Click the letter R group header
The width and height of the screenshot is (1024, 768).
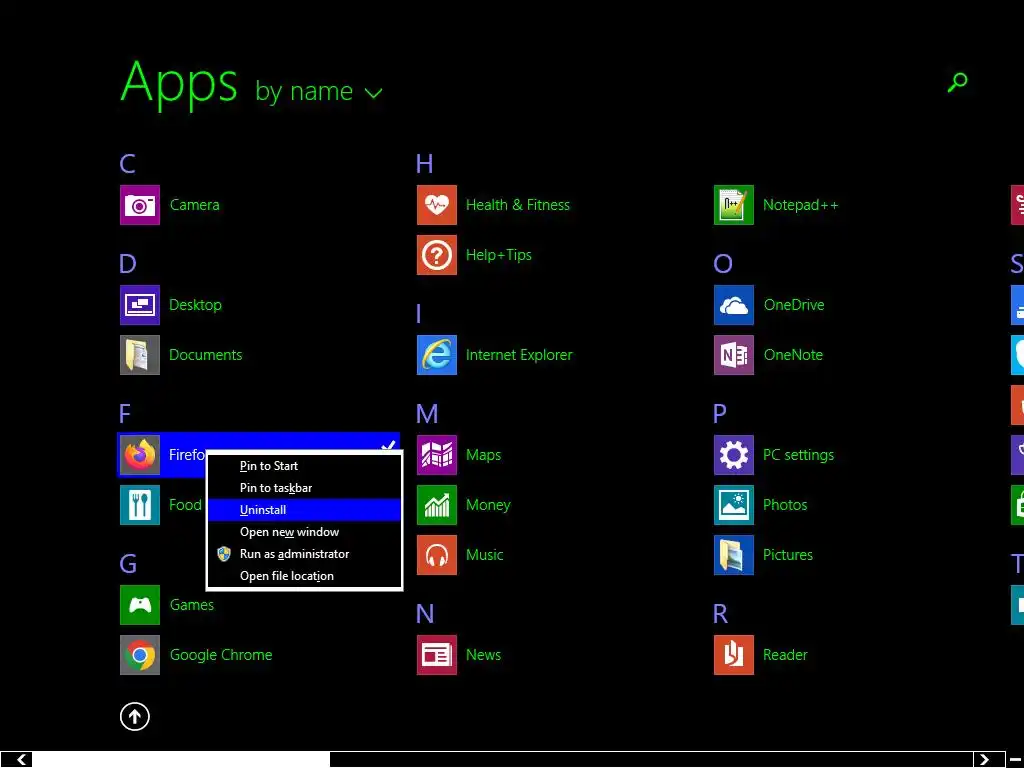[x=720, y=614]
